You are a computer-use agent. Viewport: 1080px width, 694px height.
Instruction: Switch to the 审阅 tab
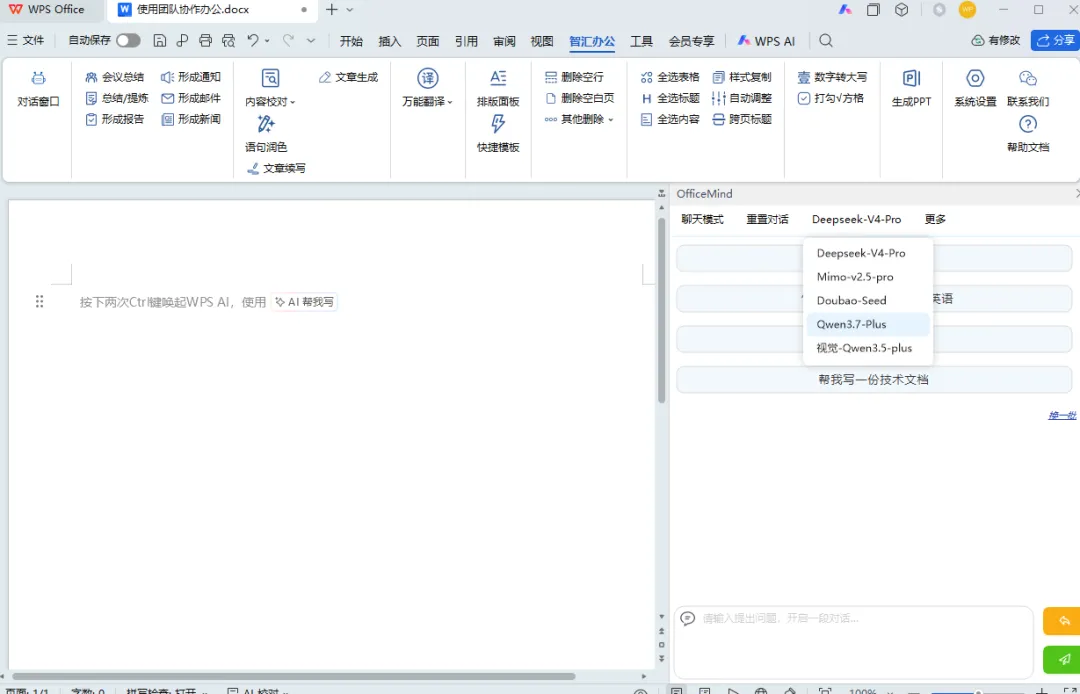click(504, 41)
